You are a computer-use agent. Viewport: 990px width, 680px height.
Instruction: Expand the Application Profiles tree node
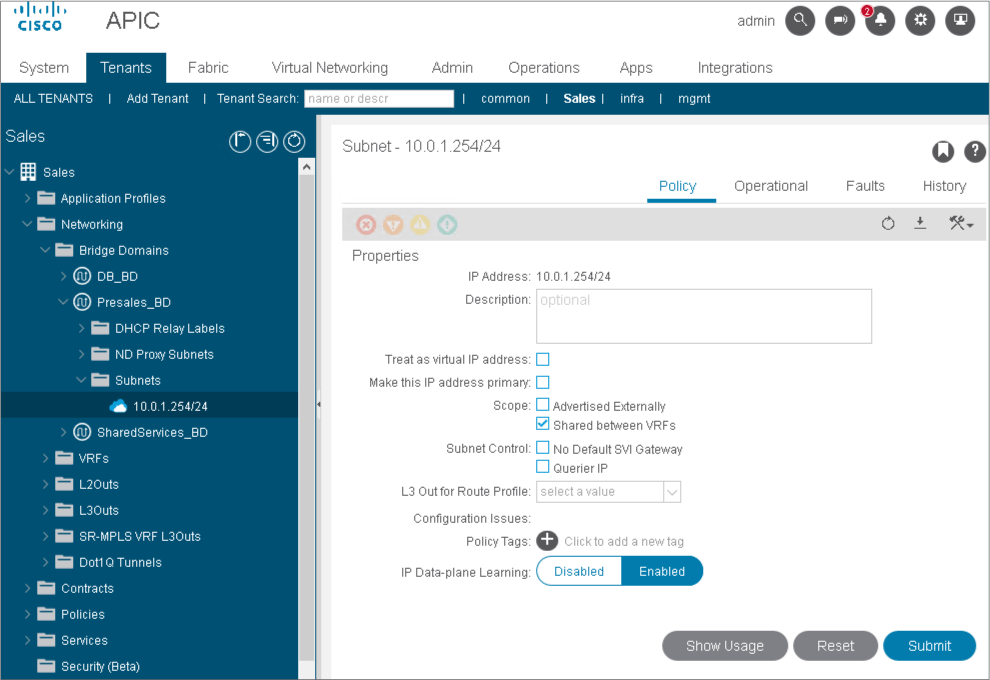(x=28, y=198)
